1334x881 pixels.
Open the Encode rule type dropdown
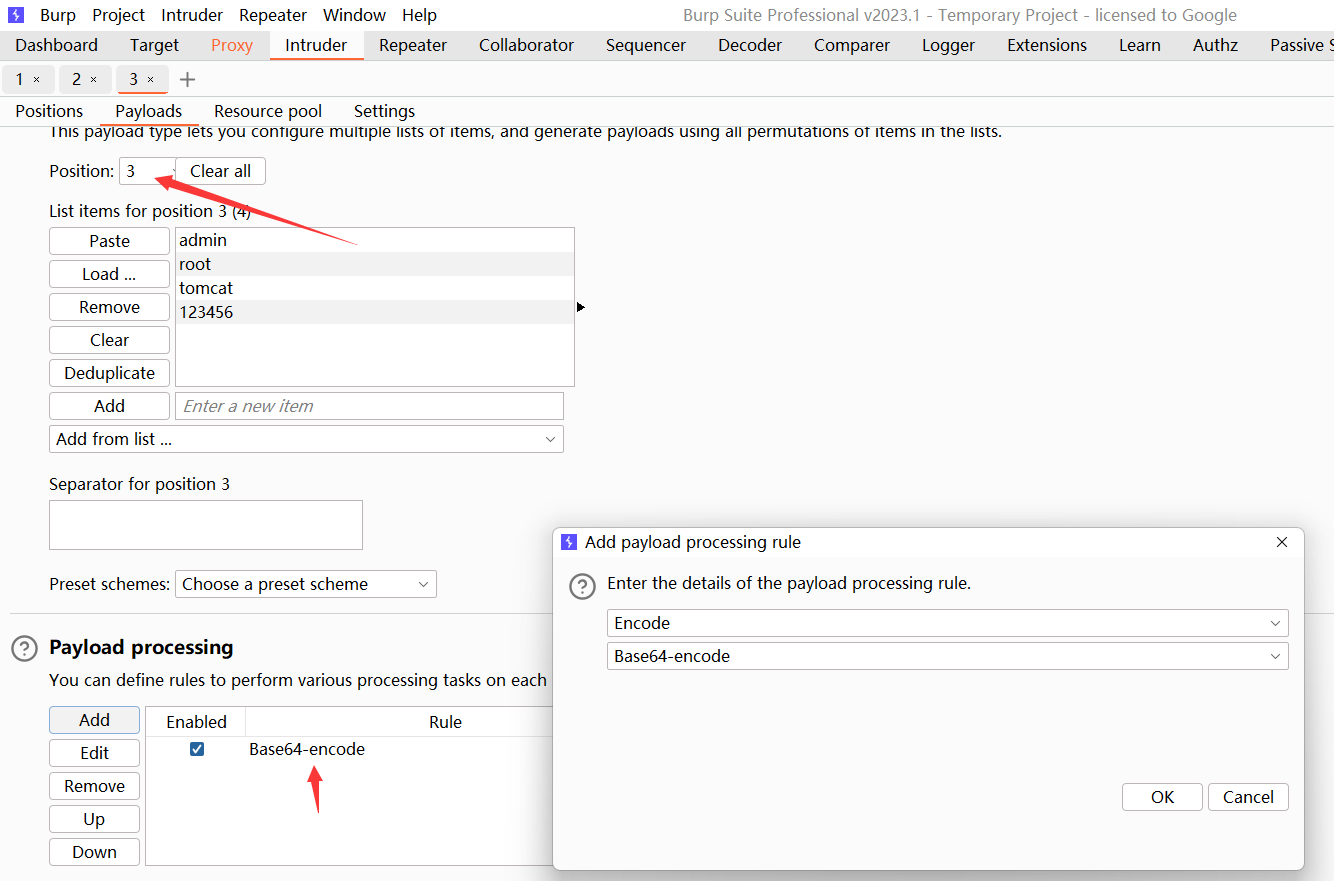click(947, 623)
